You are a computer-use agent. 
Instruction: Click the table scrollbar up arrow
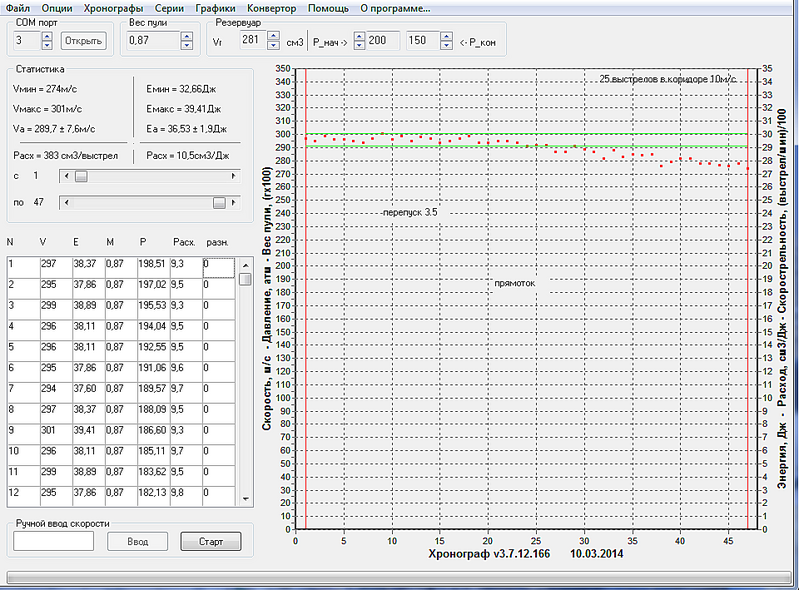click(246, 265)
